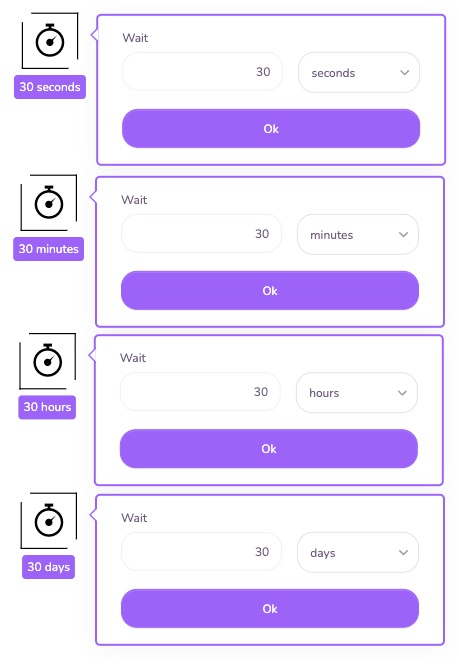Confirm the 30 days wait with Ok

point(270,609)
